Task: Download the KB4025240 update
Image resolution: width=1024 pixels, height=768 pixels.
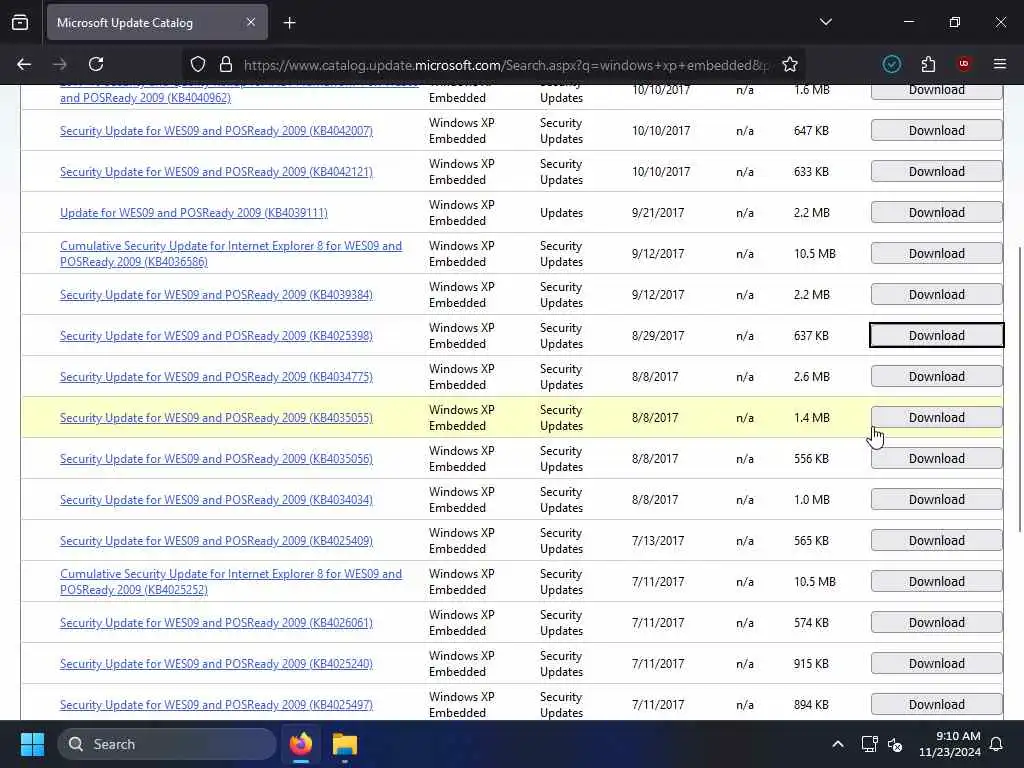Action: [x=936, y=664]
